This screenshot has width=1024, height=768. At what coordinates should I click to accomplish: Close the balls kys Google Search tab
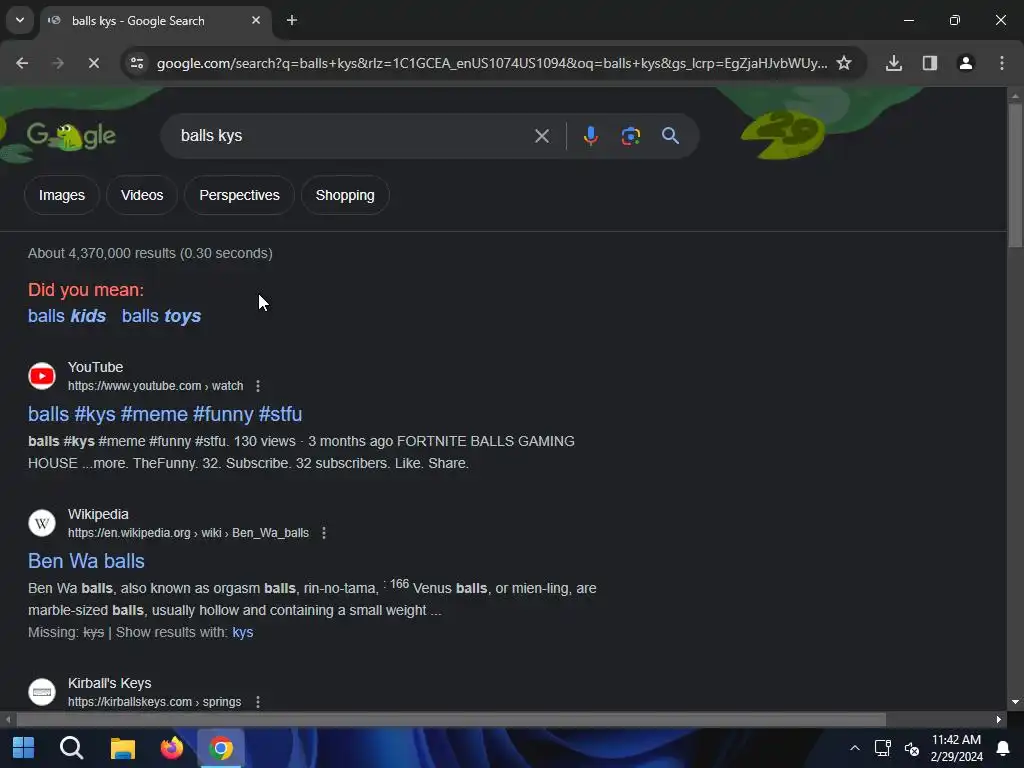(x=256, y=20)
